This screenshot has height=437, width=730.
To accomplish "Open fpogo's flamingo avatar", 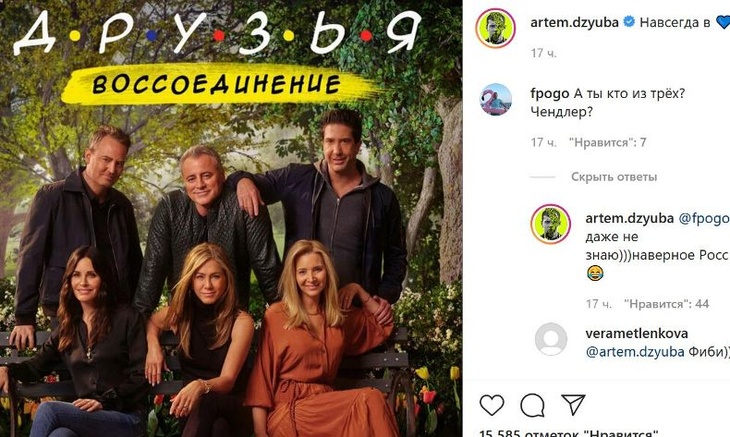I will click(496, 100).
